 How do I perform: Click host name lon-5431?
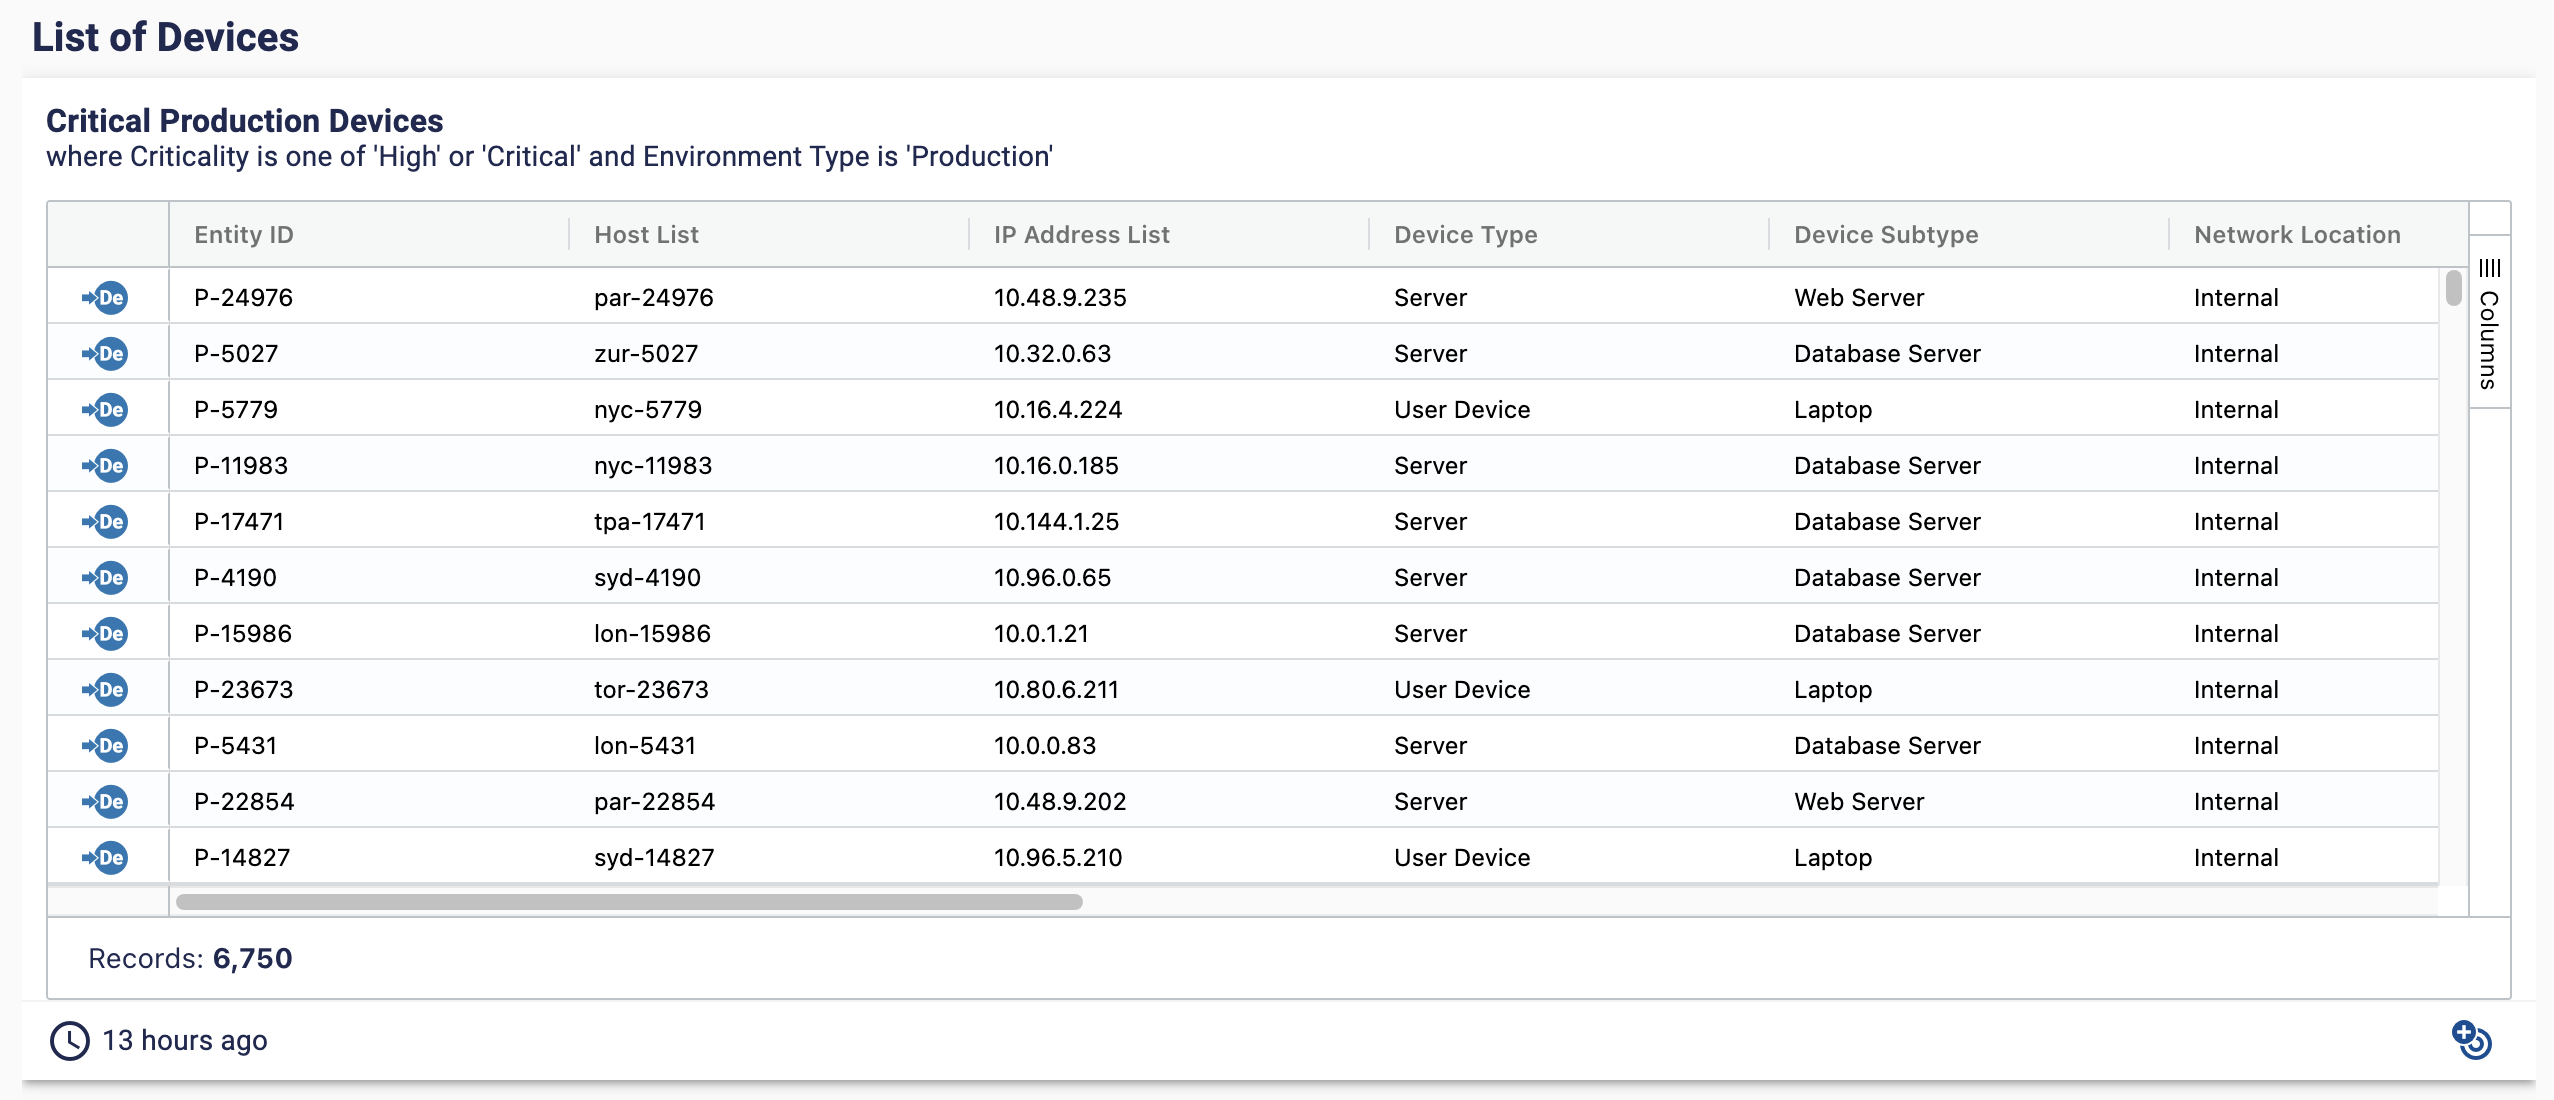point(645,745)
